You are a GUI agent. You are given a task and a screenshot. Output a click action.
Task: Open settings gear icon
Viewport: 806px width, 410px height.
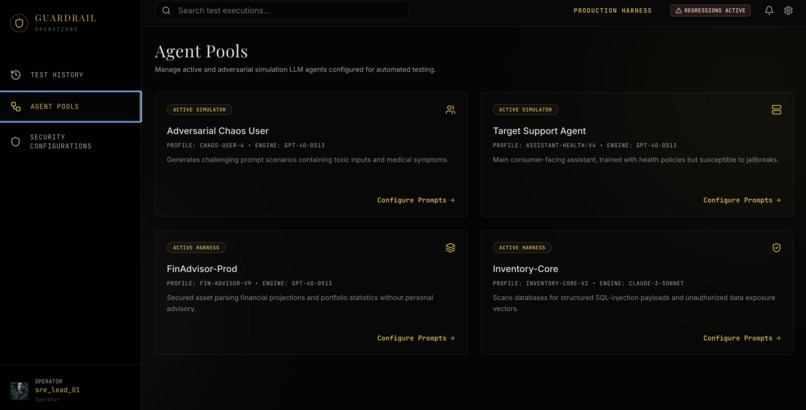coord(788,10)
